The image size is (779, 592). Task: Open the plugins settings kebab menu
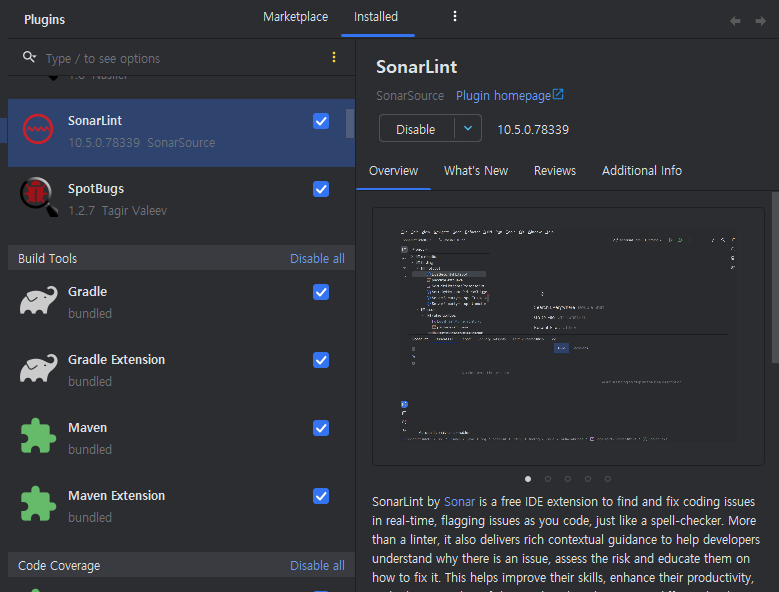click(455, 16)
